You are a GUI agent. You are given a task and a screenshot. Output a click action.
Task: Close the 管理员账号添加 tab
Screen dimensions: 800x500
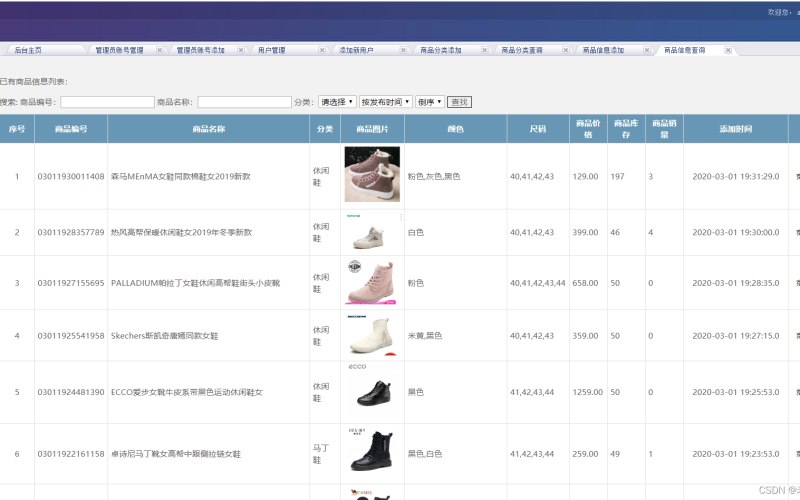241,50
